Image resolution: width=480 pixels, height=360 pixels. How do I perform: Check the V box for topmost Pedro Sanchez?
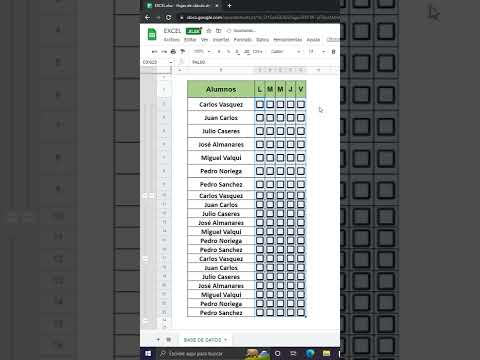pos(301,184)
